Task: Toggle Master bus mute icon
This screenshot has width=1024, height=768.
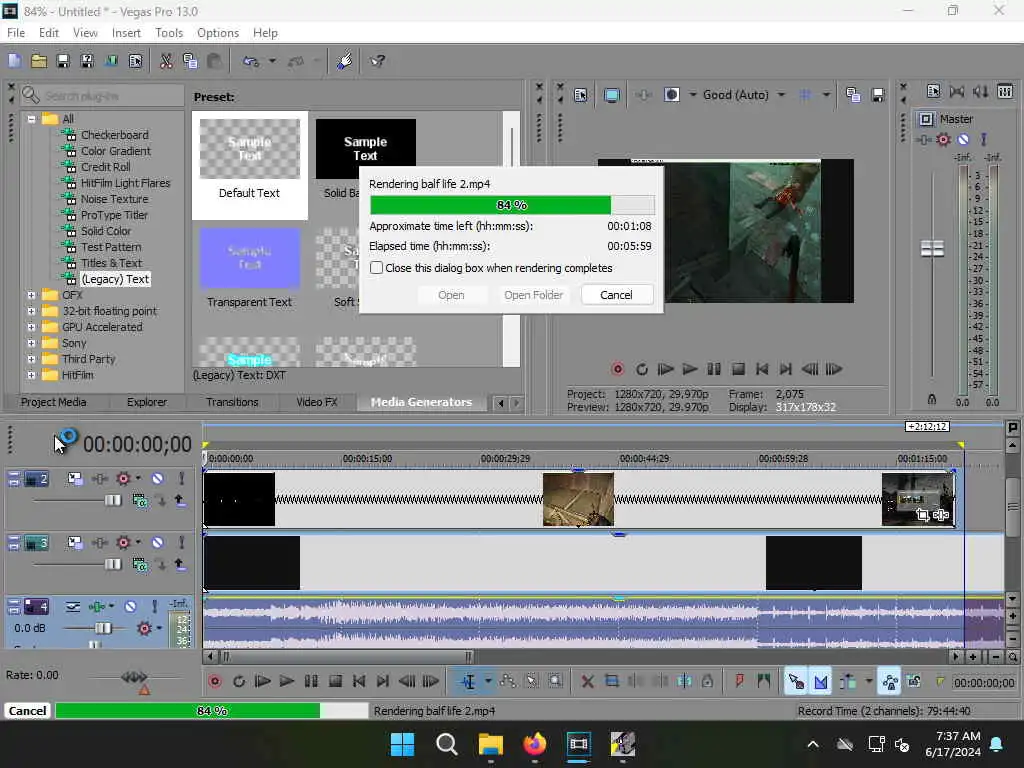Action: click(963, 140)
